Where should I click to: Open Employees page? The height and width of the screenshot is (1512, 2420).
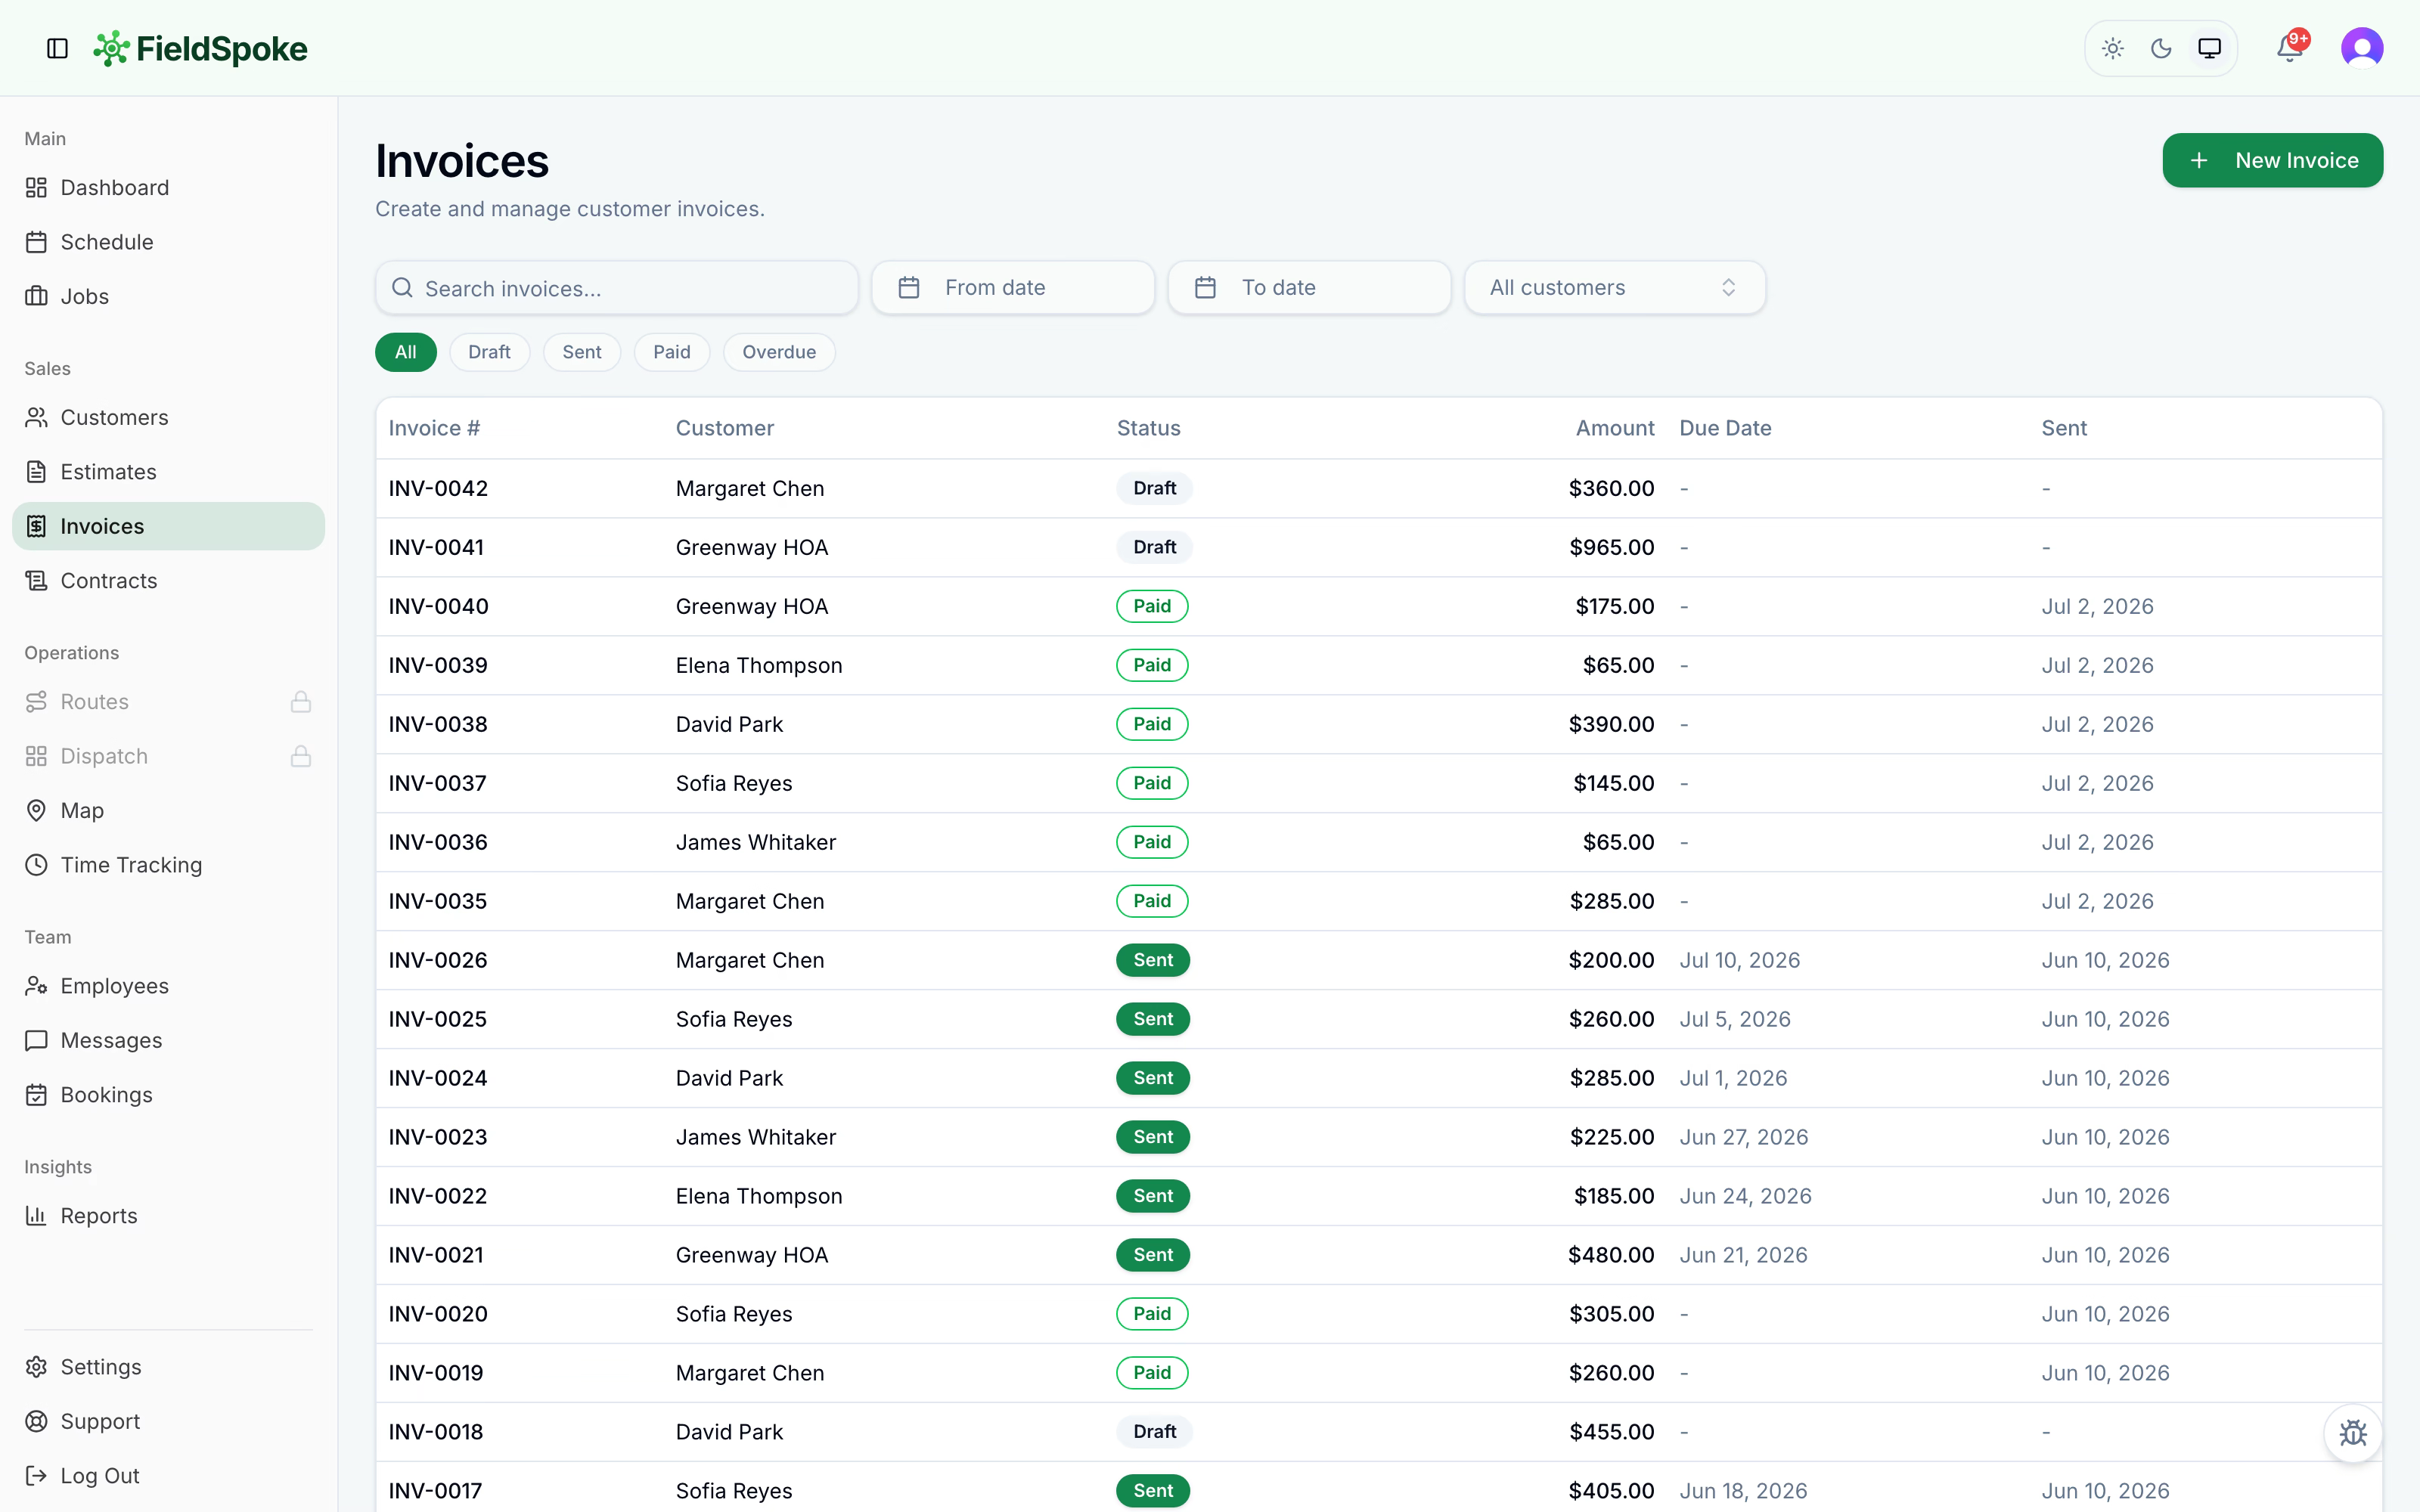(168, 986)
